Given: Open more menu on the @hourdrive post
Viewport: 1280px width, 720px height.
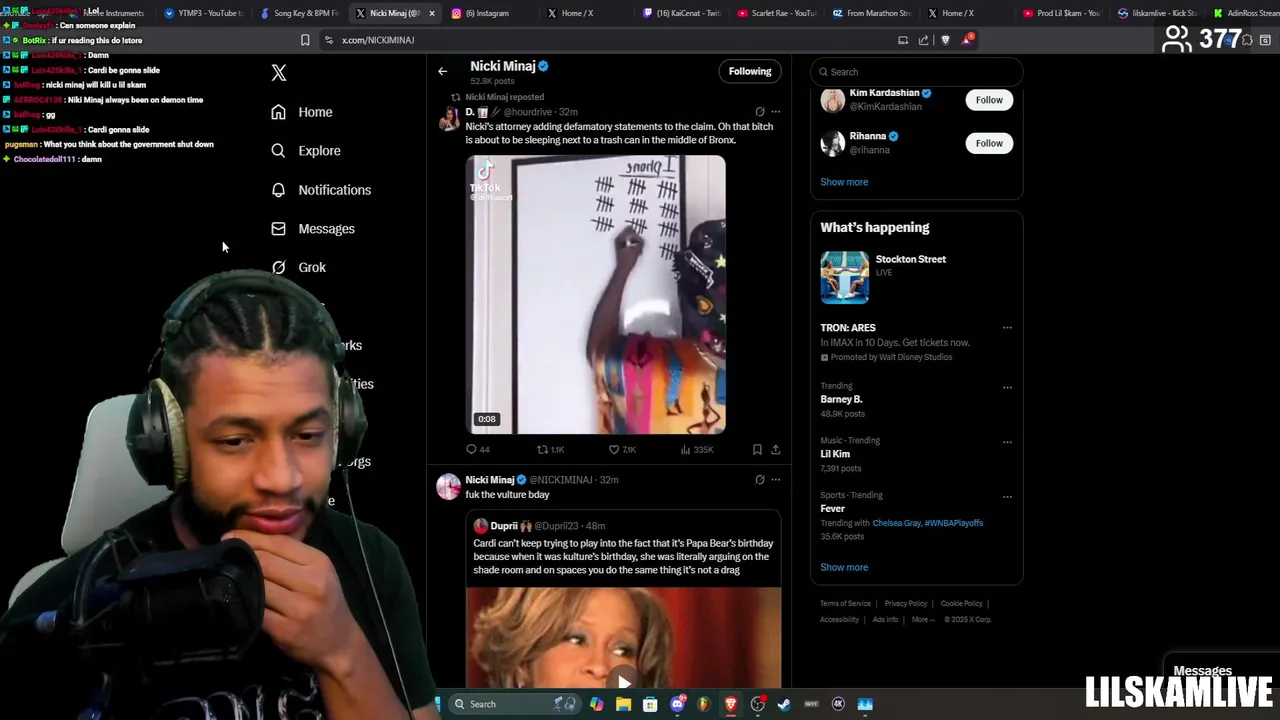Looking at the screenshot, I should click(775, 112).
